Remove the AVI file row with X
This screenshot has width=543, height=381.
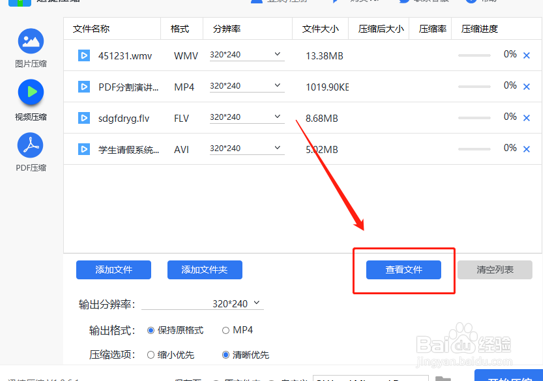pyautogui.click(x=526, y=149)
